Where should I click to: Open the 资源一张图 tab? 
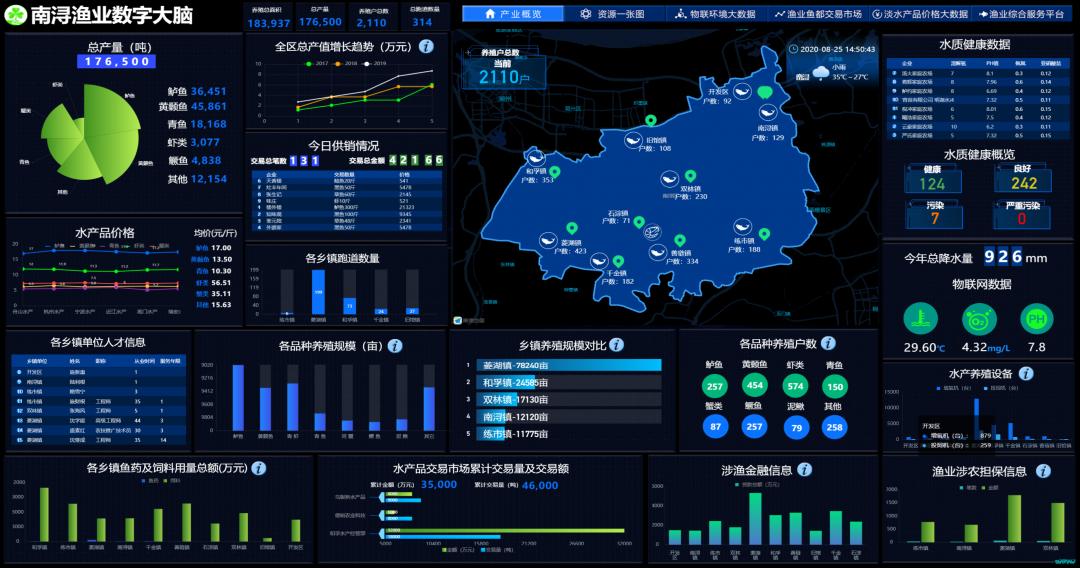point(612,14)
